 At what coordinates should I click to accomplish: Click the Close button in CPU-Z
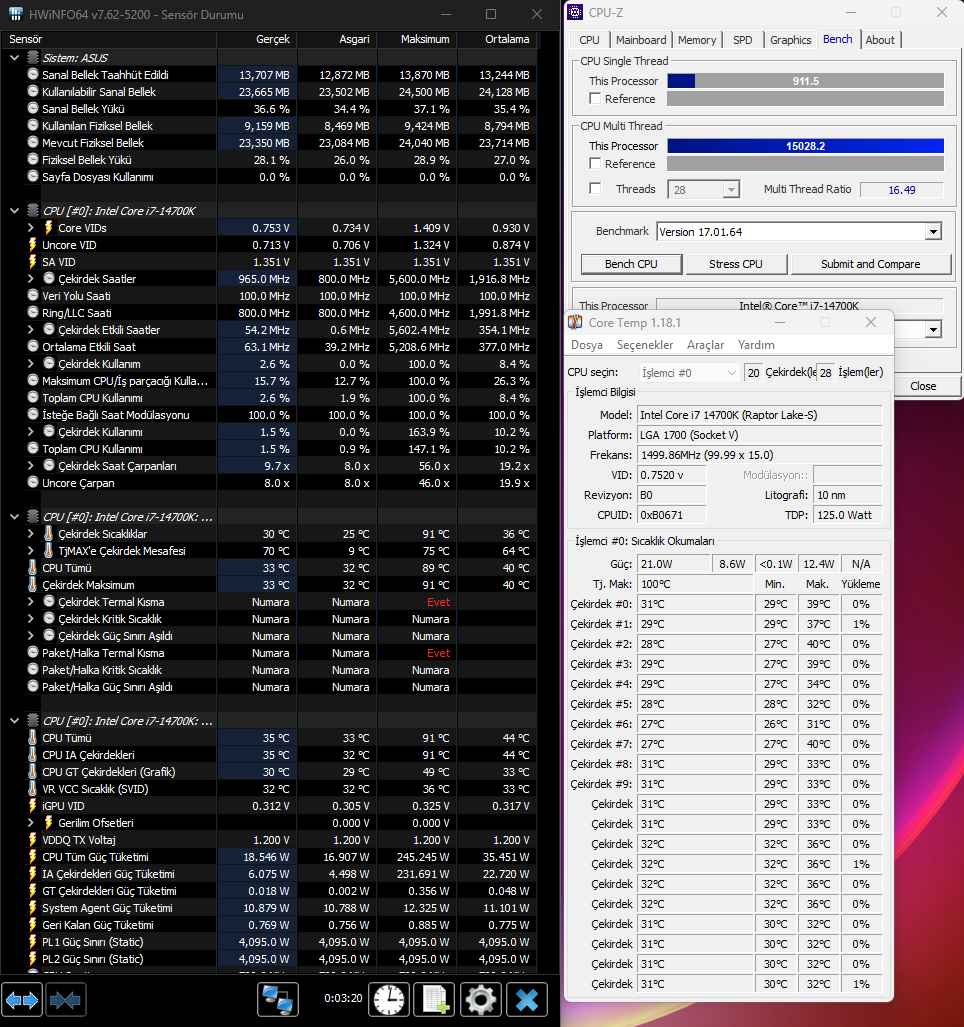923,386
